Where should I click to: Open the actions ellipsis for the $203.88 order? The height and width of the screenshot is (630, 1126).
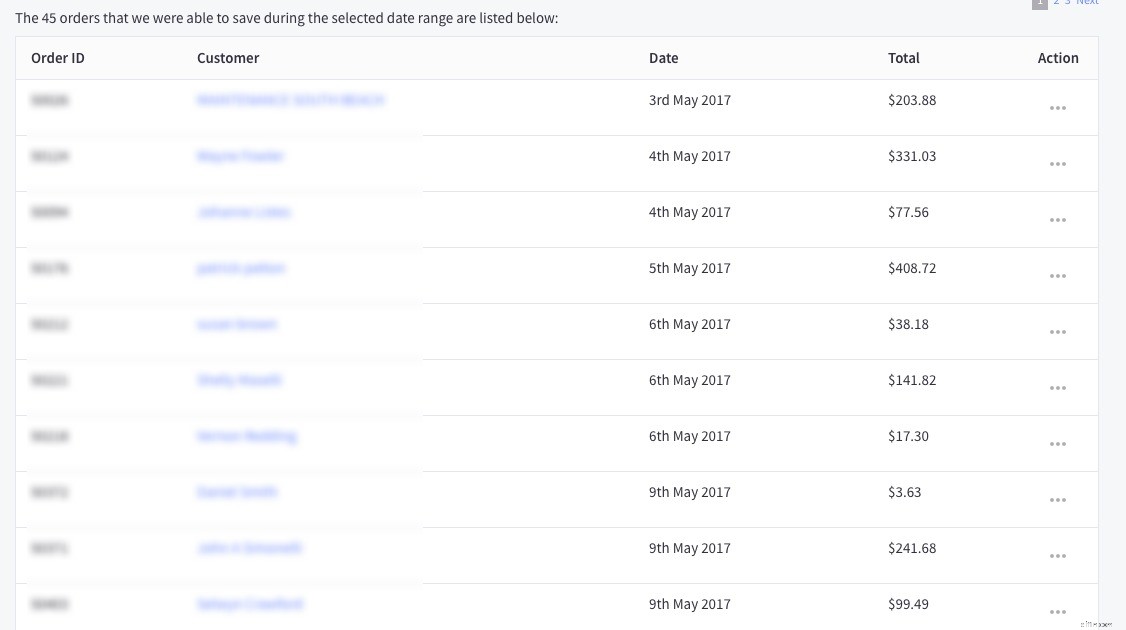pos(1058,108)
